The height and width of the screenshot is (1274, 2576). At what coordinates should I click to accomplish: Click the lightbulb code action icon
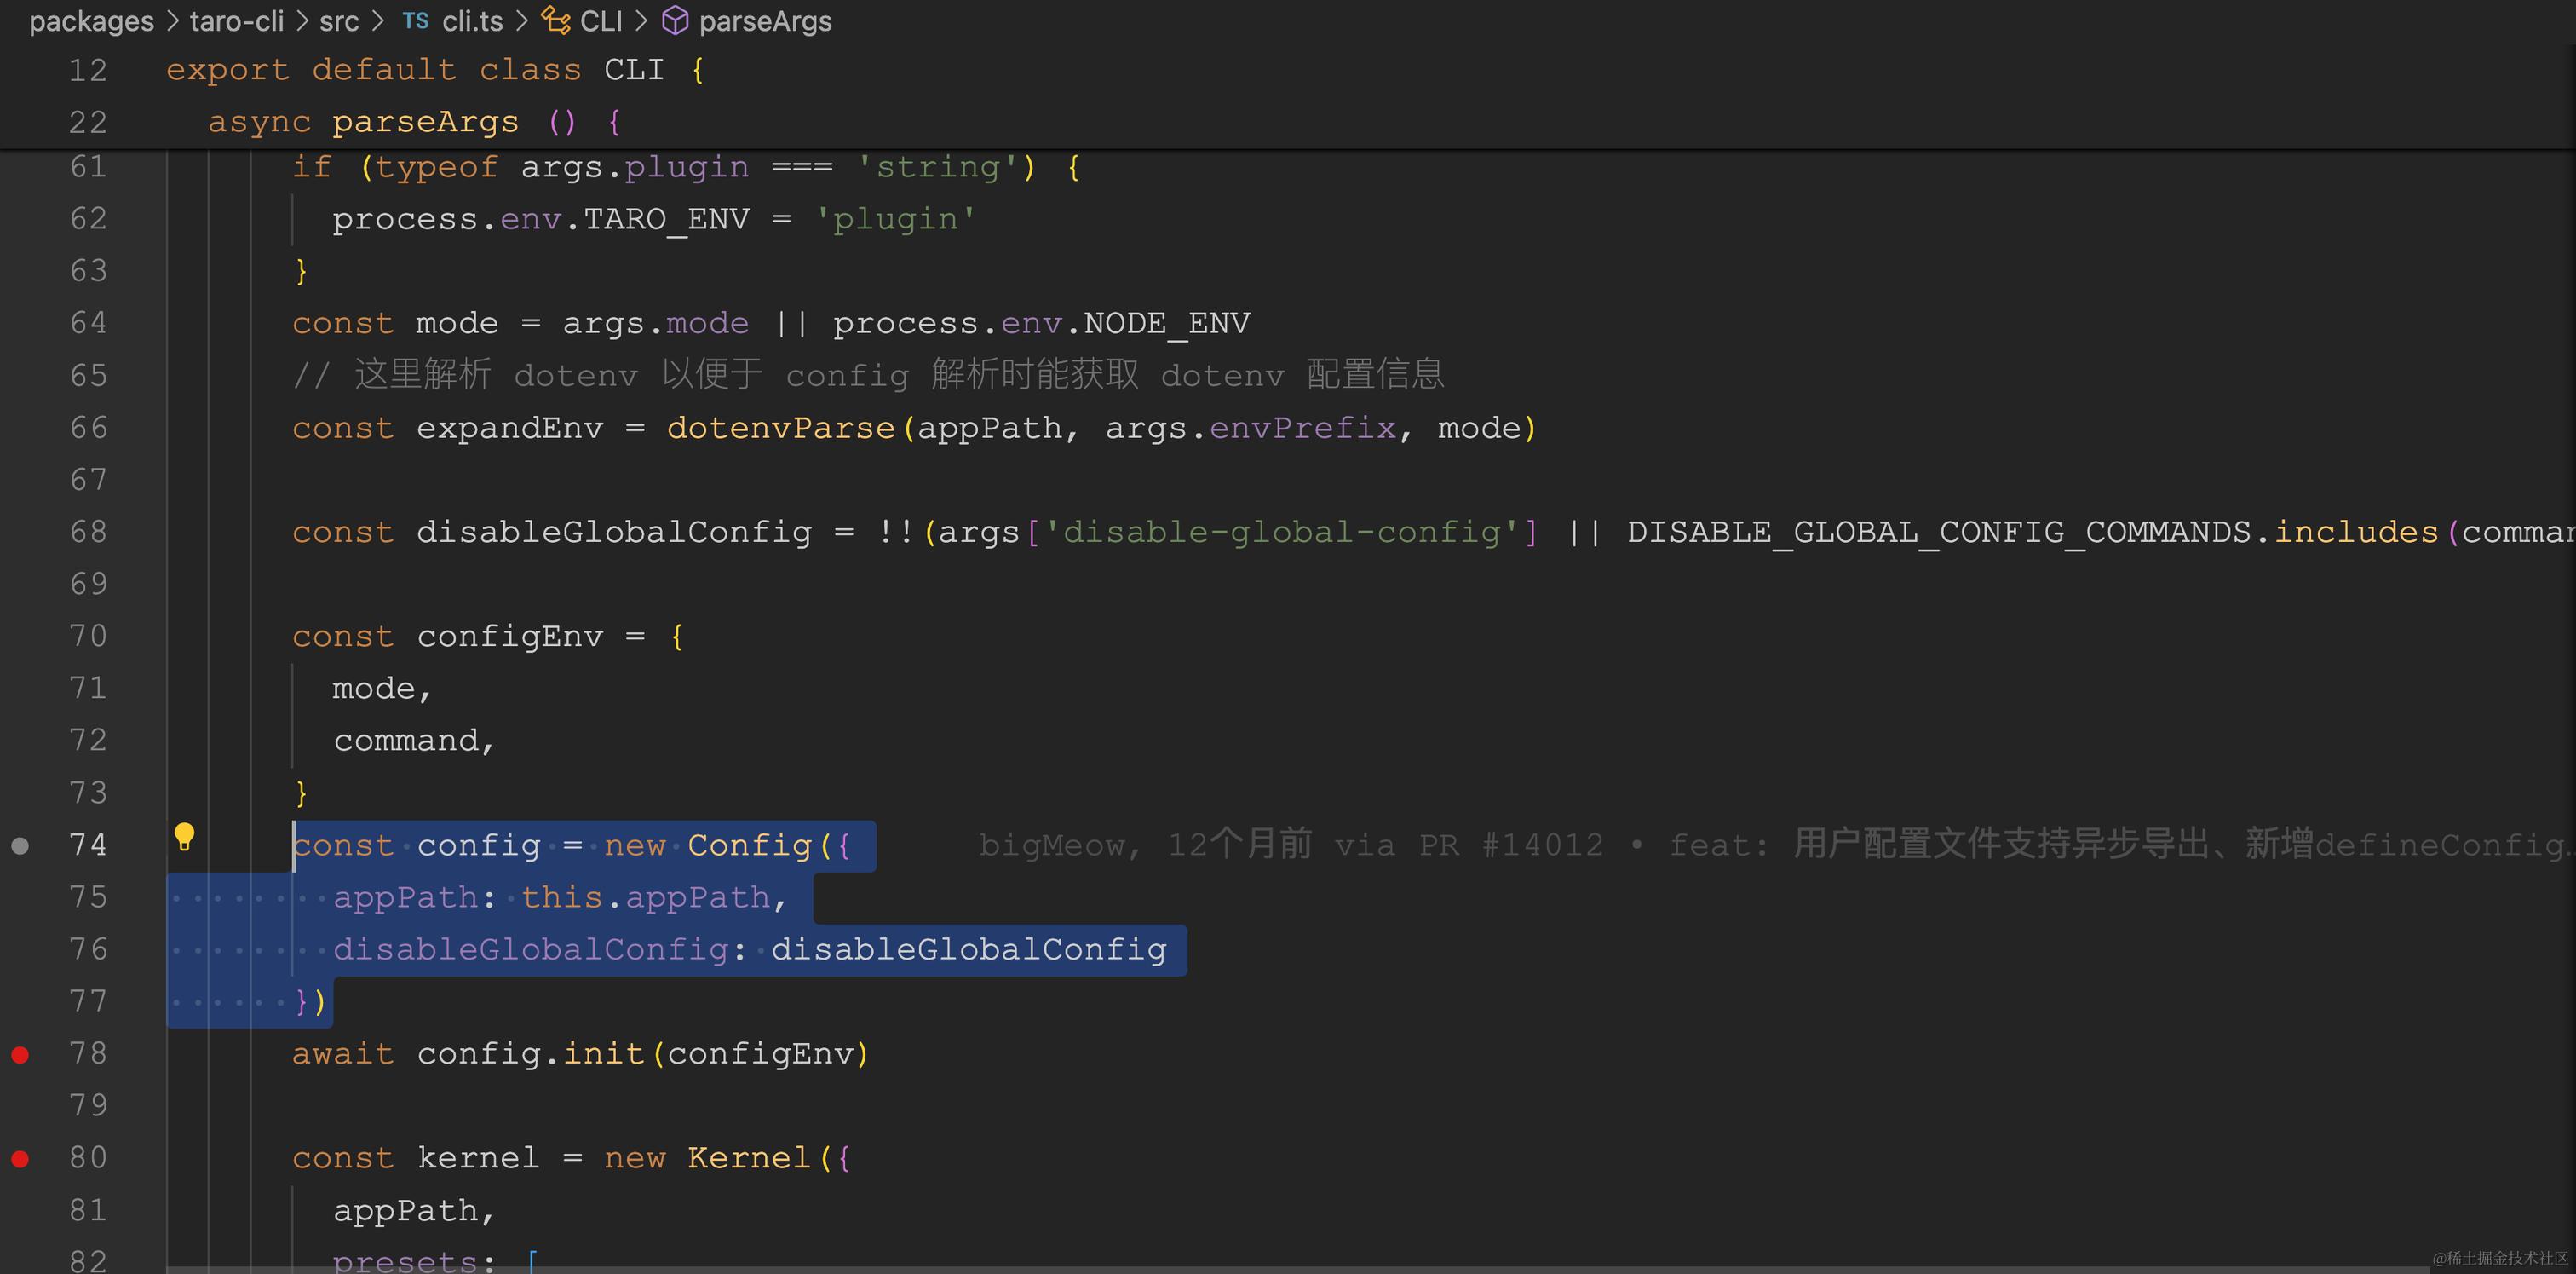tap(184, 837)
